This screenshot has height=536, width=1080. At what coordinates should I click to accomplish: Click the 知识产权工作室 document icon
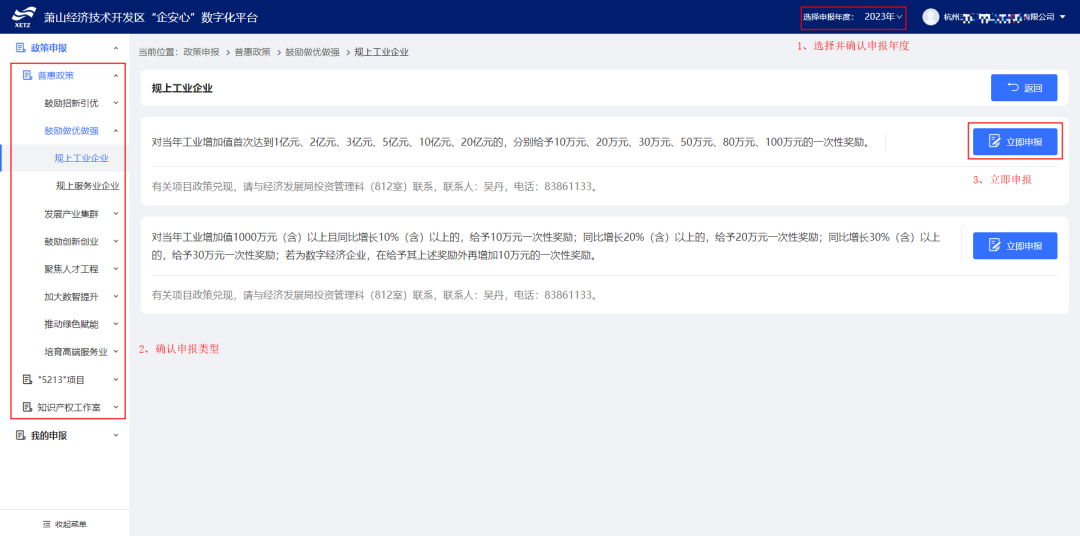pos(28,407)
